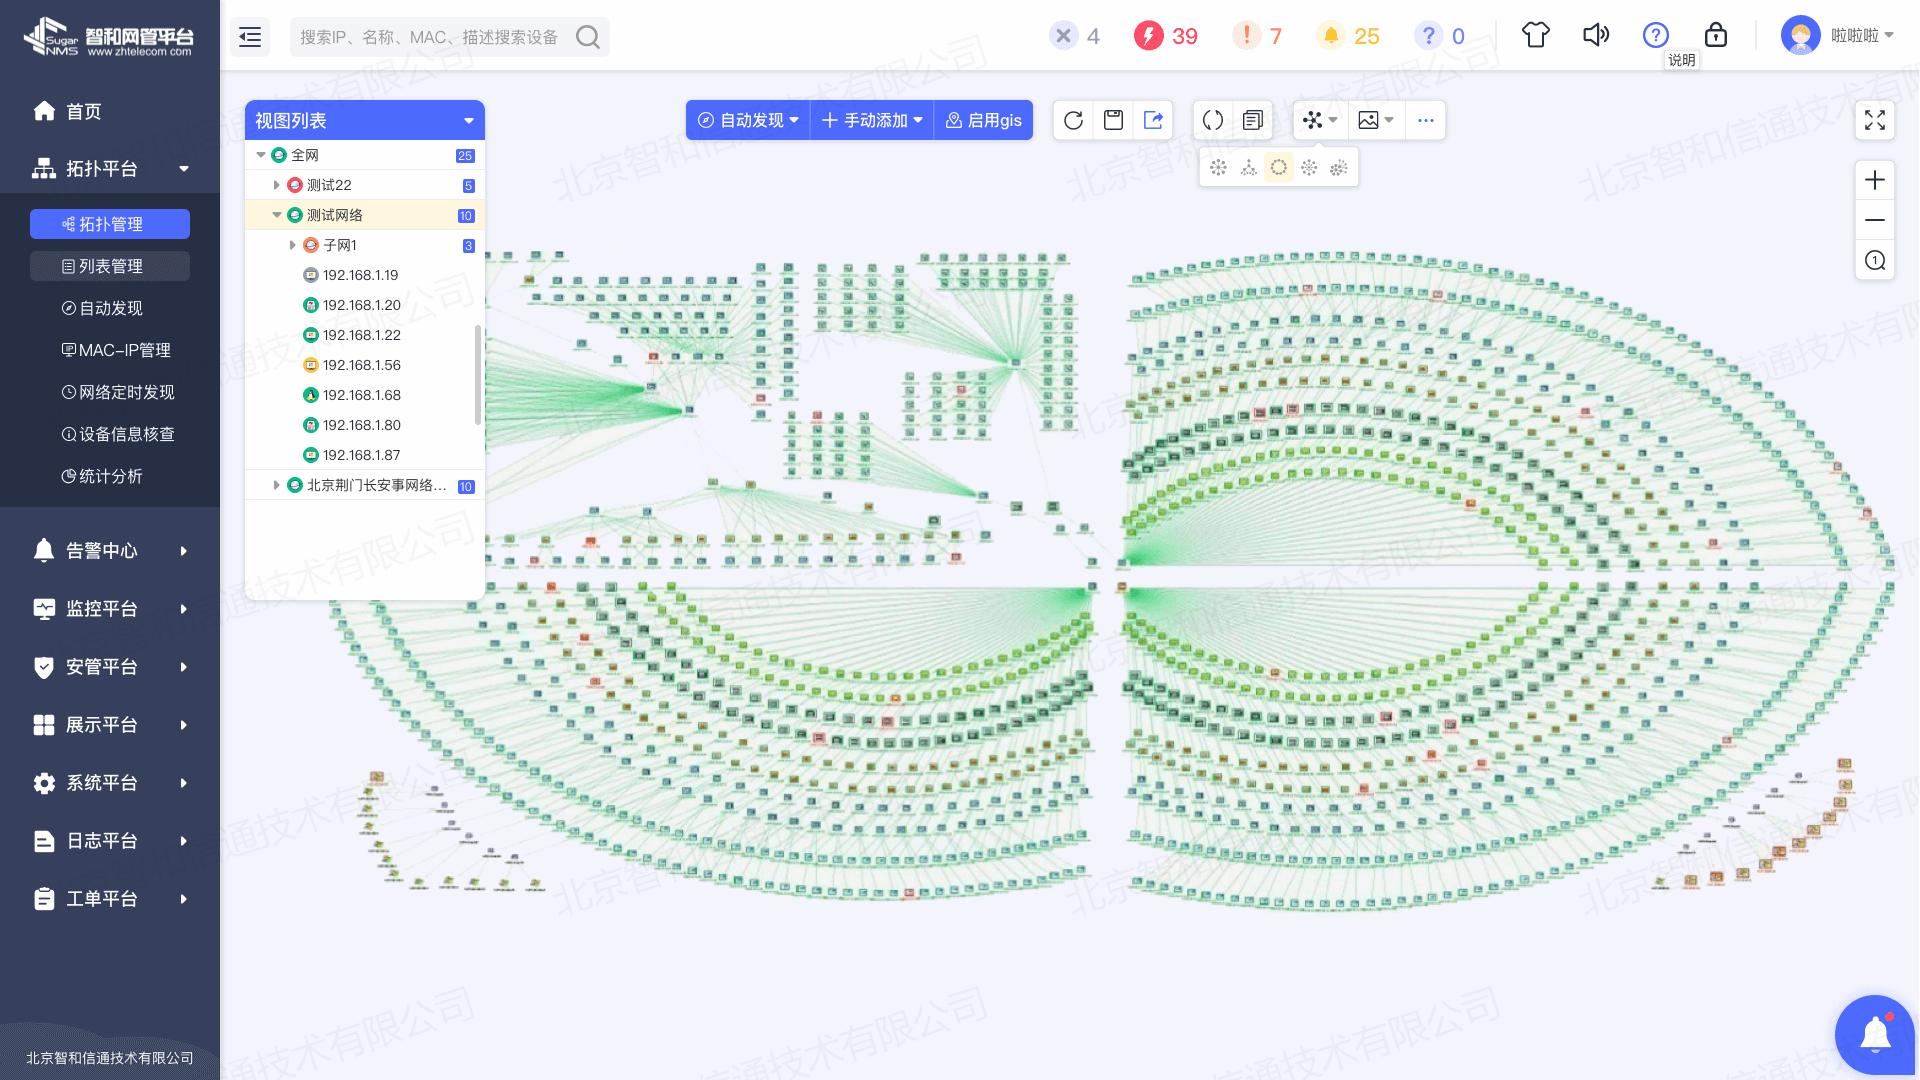The width and height of the screenshot is (1920, 1080).
Task: Enter fullscreen with the expand icon
Action: (1874, 120)
